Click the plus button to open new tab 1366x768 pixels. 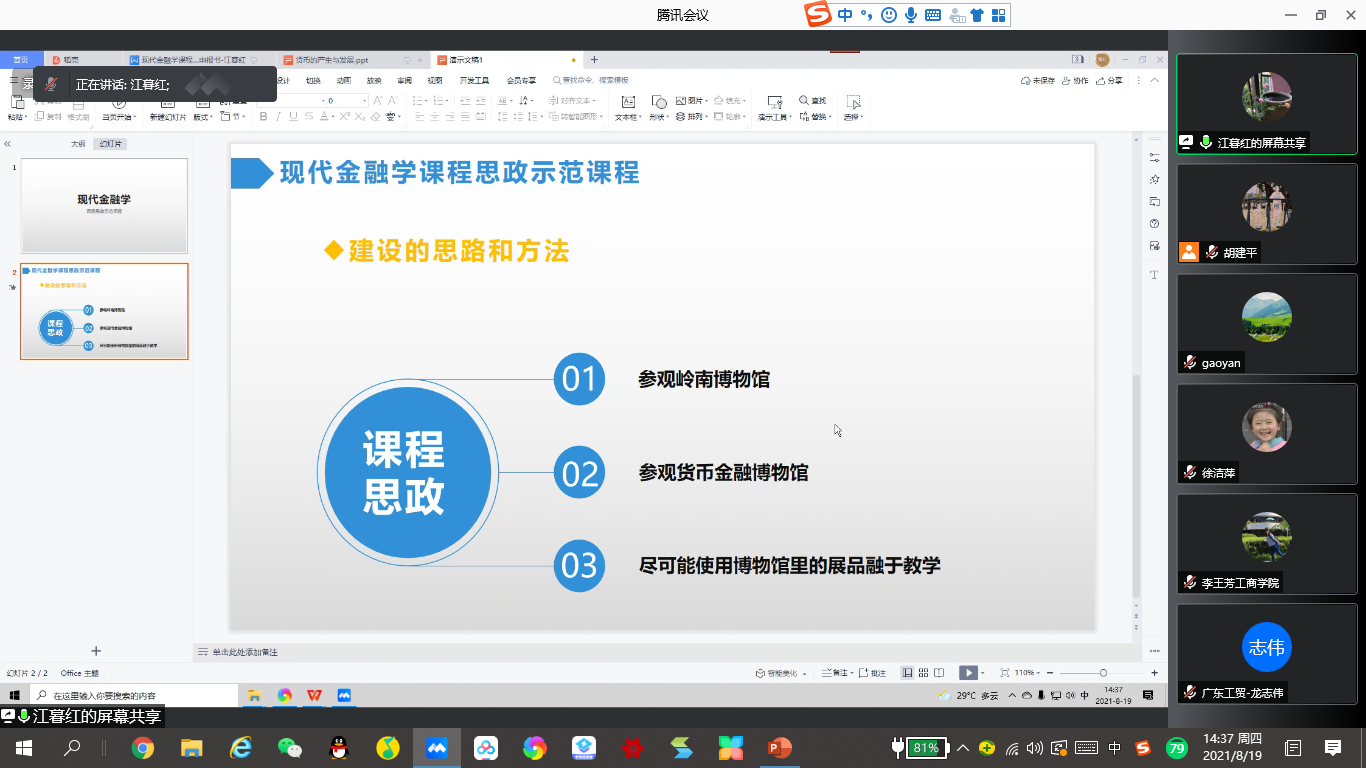pyautogui.click(x=594, y=60)
